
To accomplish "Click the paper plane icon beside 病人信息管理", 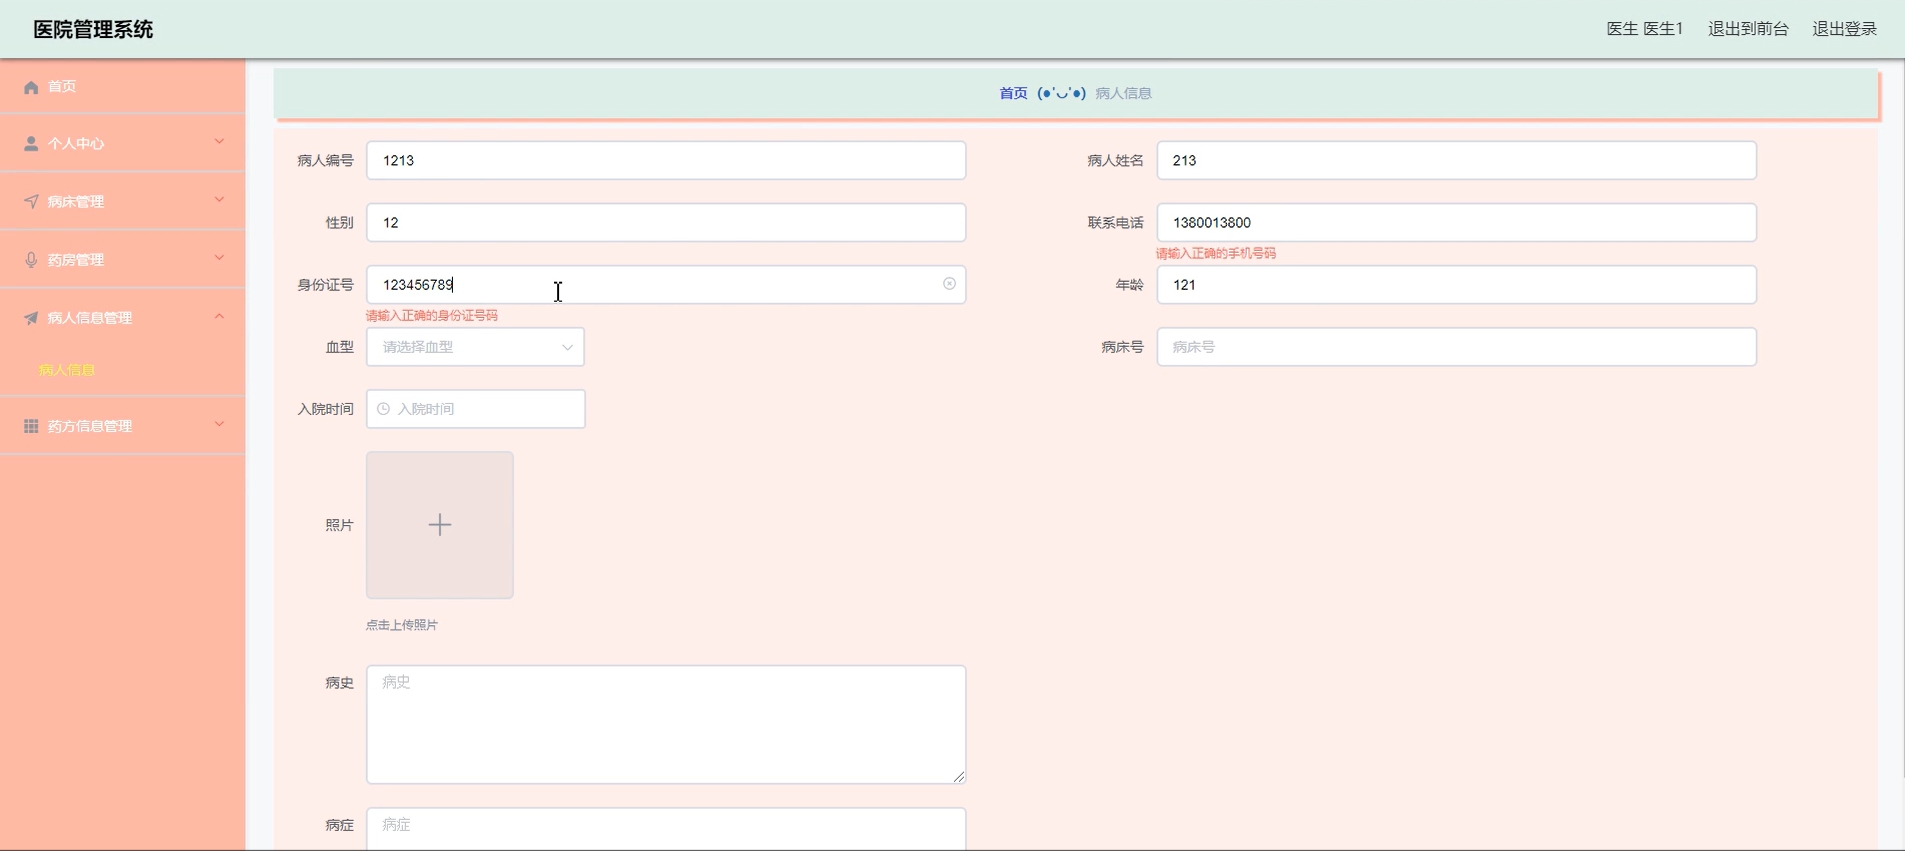I will 31,318.
